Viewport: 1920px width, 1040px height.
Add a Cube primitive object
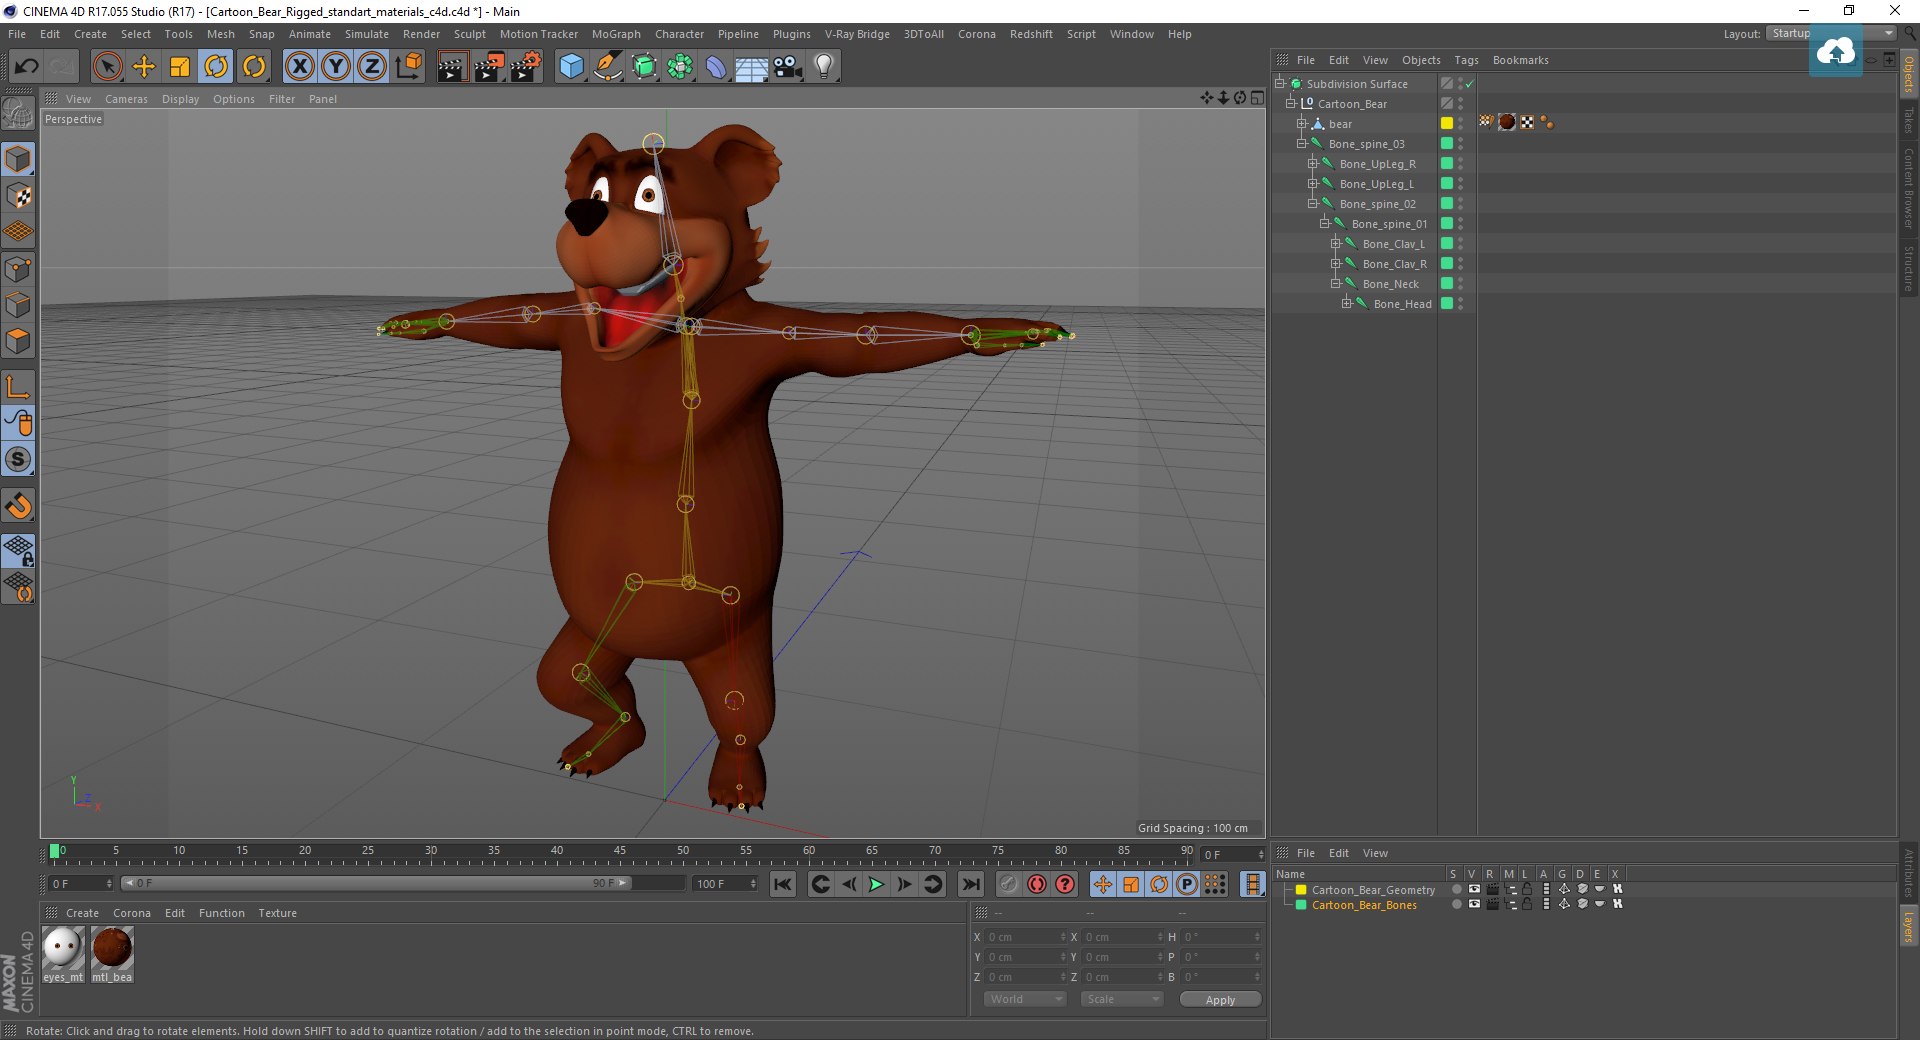(571, 67)
